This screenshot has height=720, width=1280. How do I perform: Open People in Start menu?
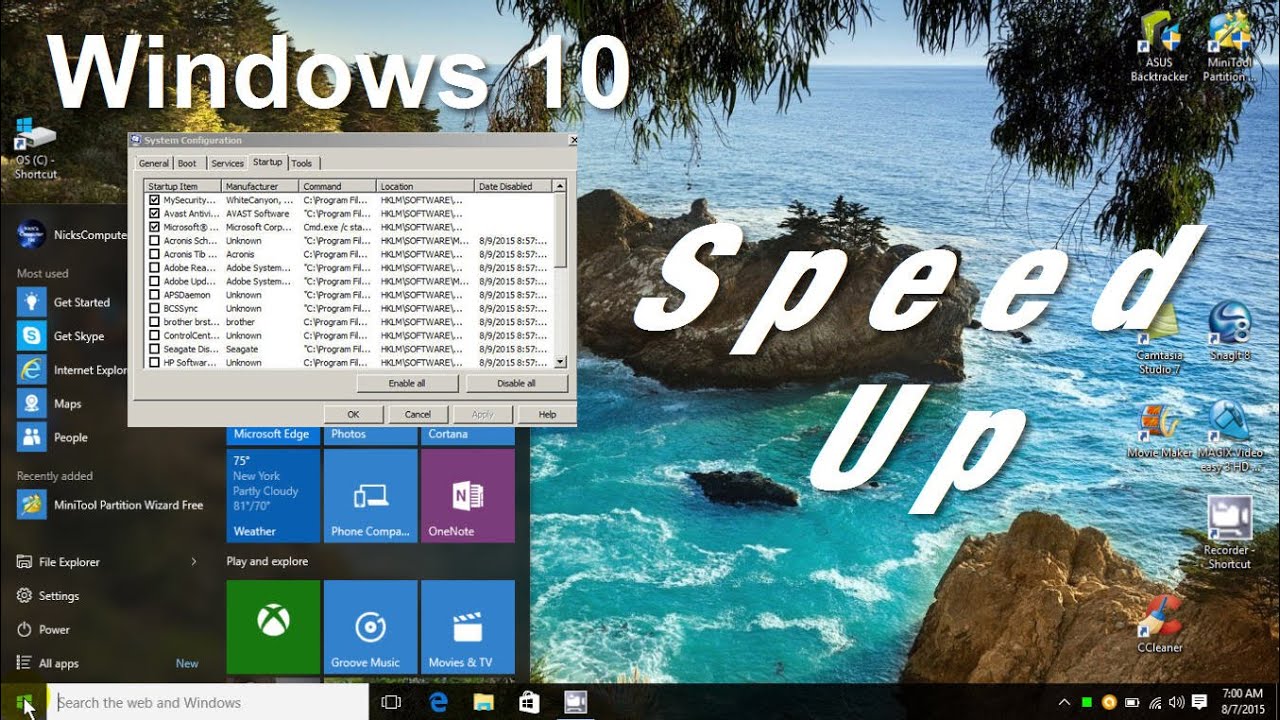coord(53,437)
